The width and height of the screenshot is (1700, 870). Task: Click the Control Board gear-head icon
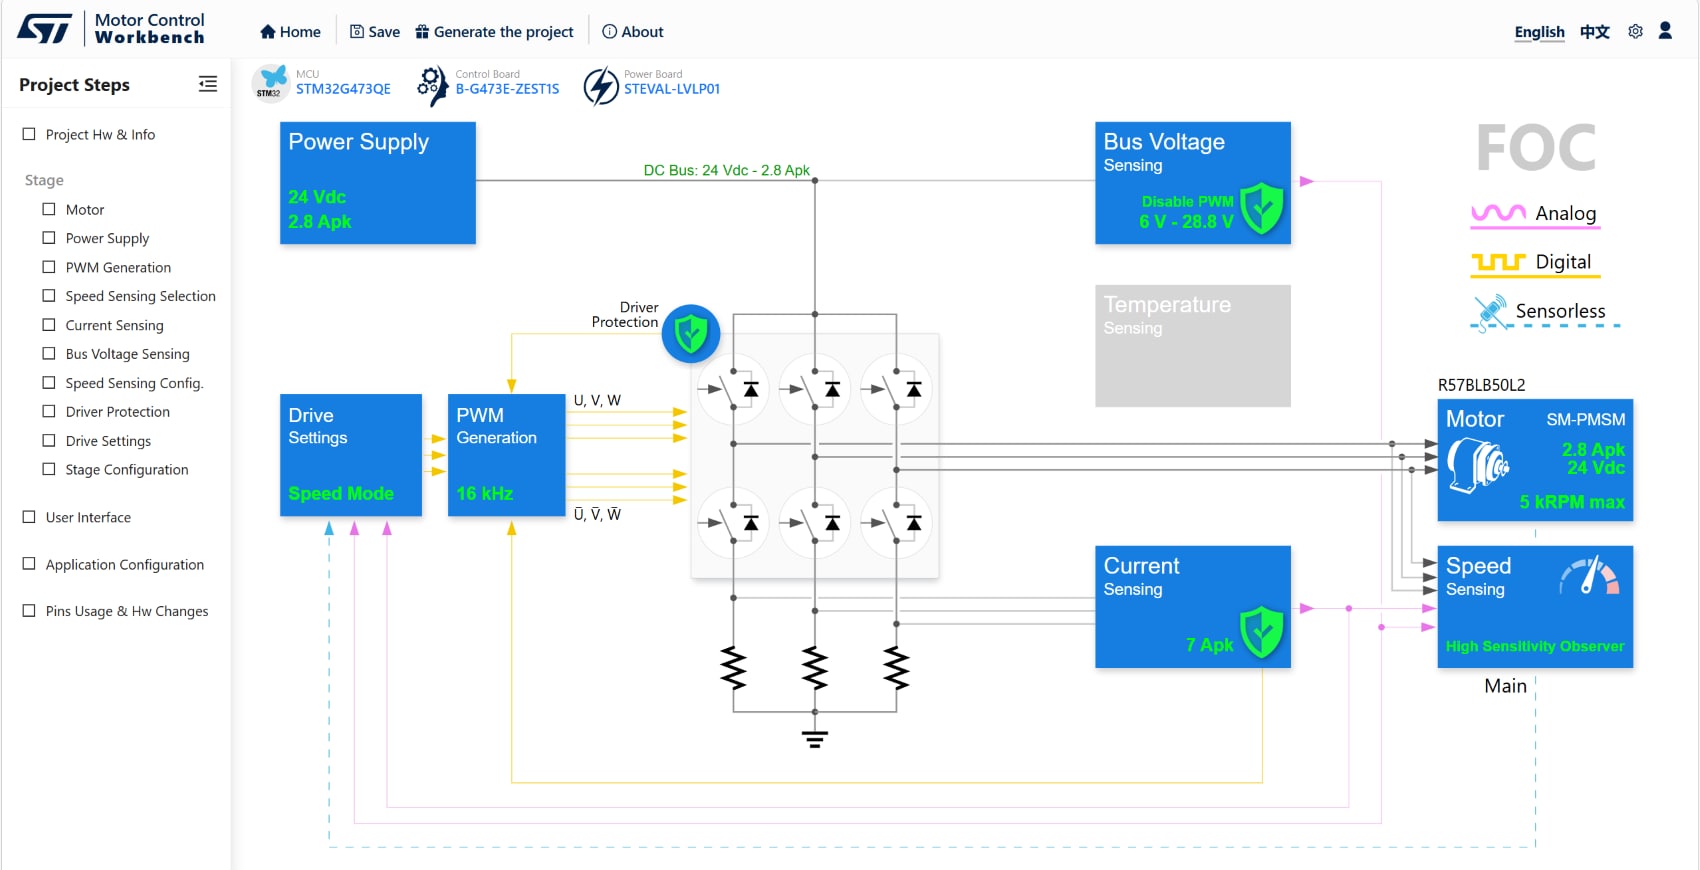tap(433, 86)
